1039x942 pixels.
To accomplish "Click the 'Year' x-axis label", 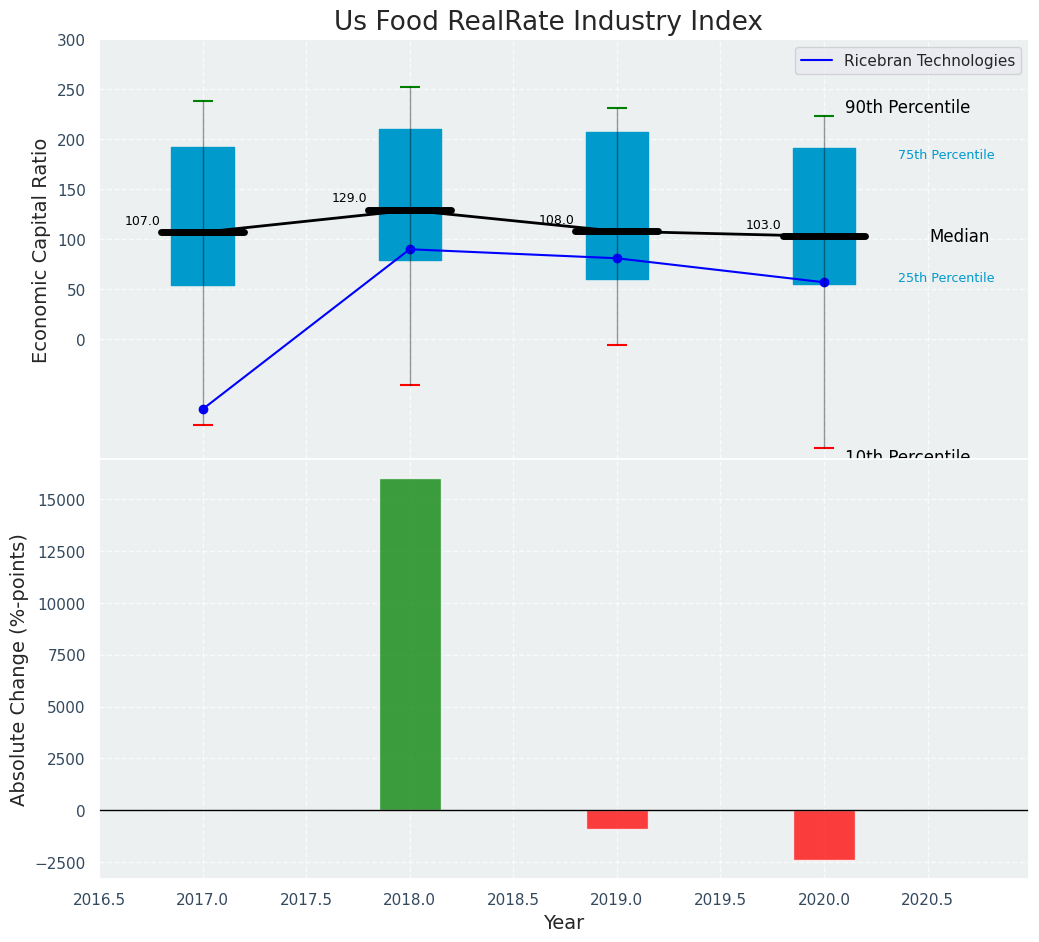I will coord(564,922).
